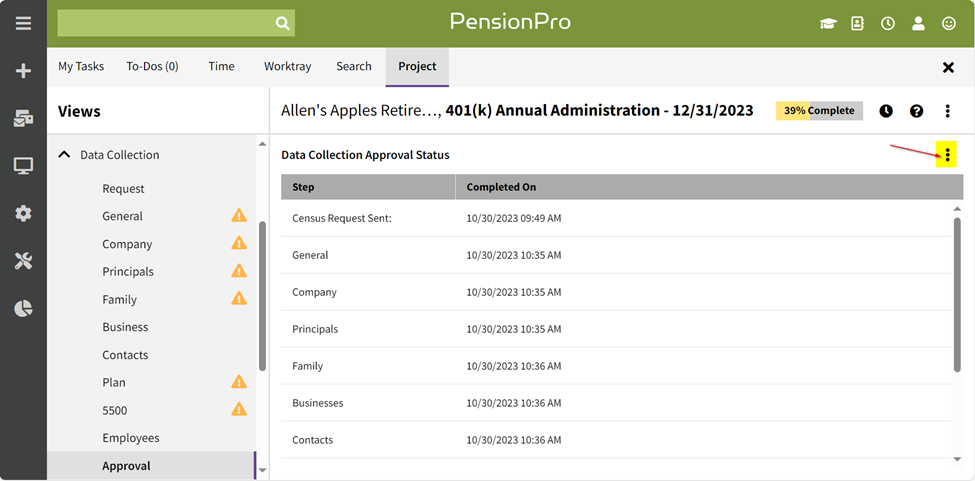This screenshot has width=975, height=481.
Task: Select the Businesses row in table
Action: (616, 403)
